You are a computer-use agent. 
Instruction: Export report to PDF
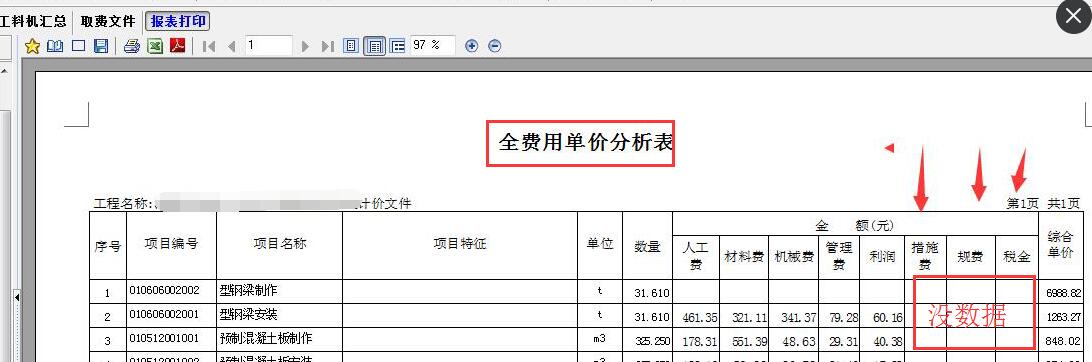coord(178,46)
